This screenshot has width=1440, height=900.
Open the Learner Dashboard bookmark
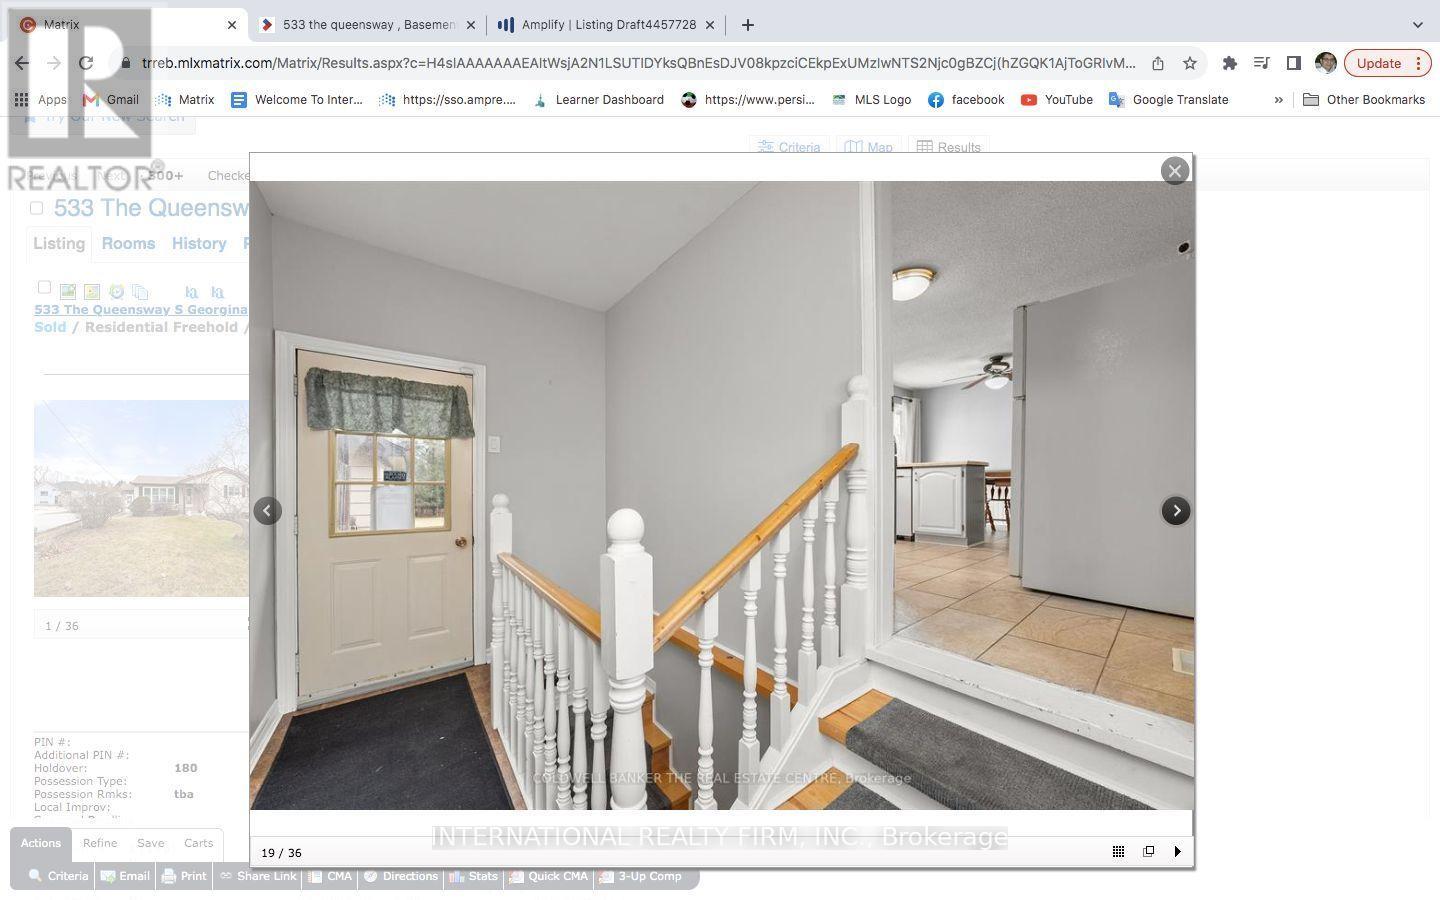(598, 100)
